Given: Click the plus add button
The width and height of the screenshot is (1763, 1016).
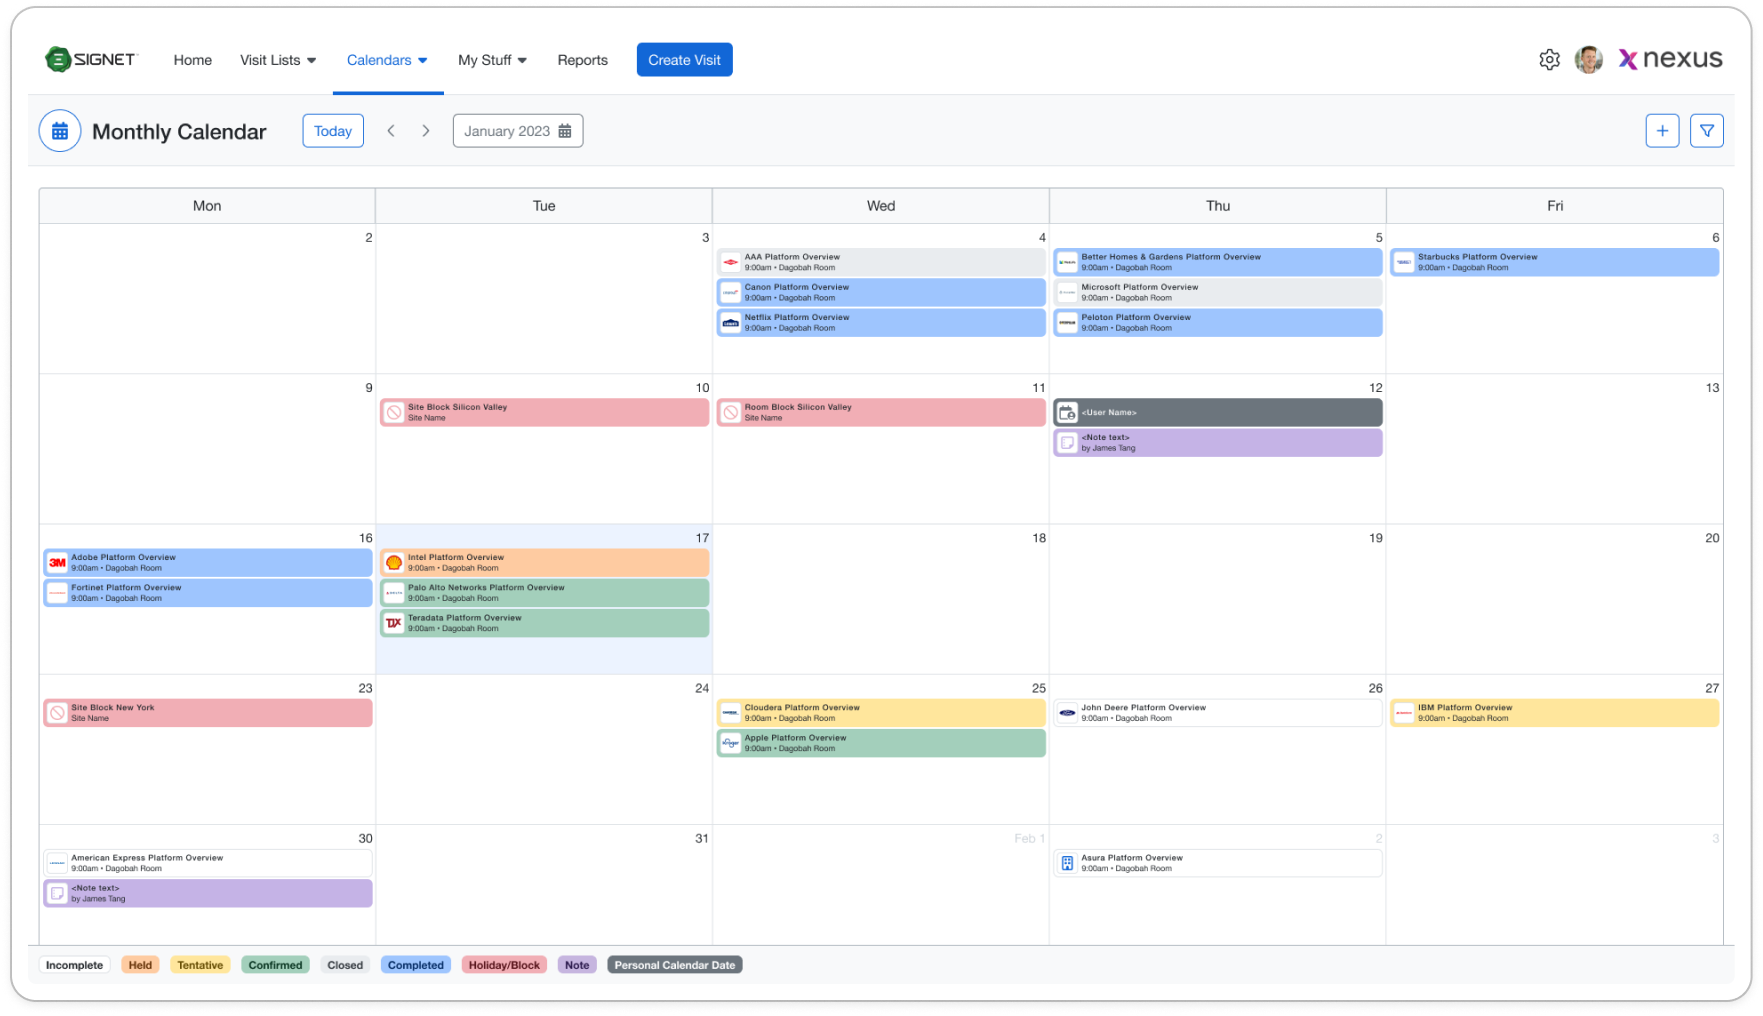Looking at the screenshot, I should pos(1662,131).
